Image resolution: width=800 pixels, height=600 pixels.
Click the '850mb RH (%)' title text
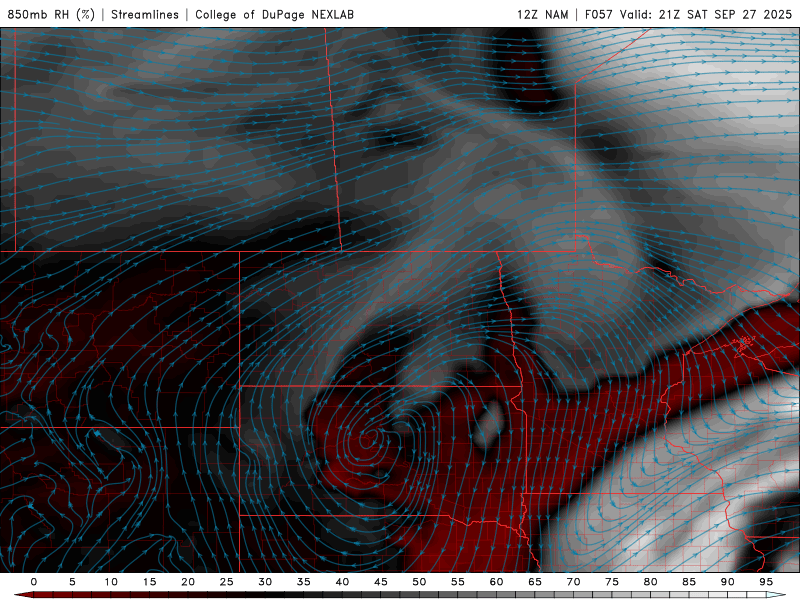click(51, 14)
